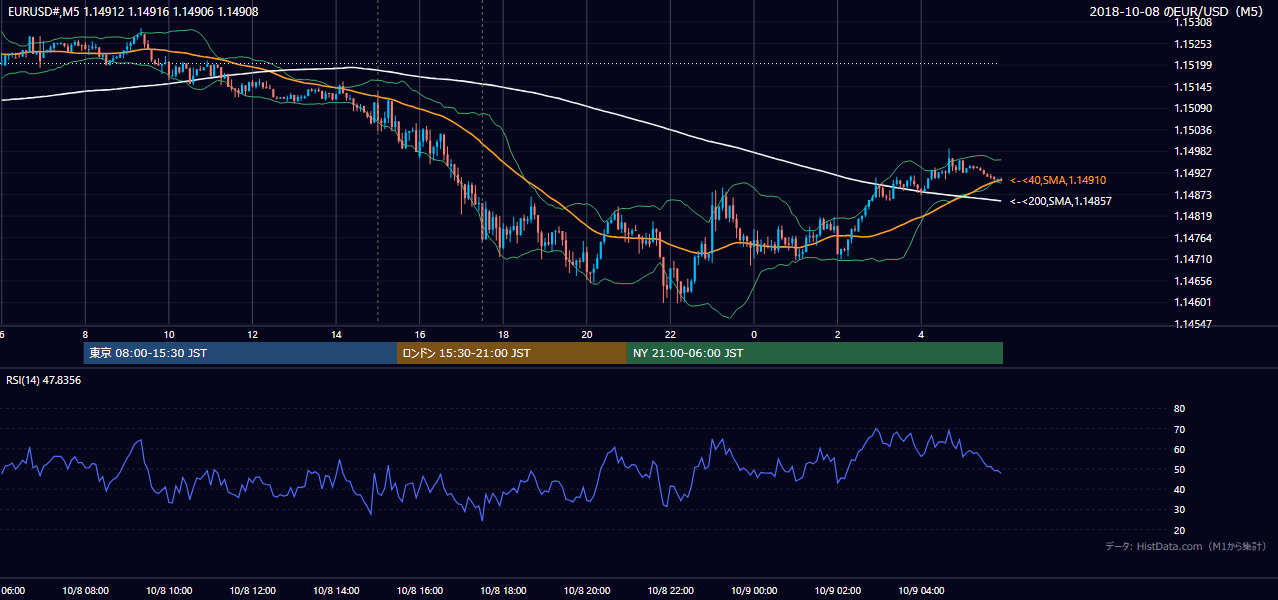1278x600 pixels.
Task: Select the 40 SMA value label 1.14910
Action: coord(1058,180)
